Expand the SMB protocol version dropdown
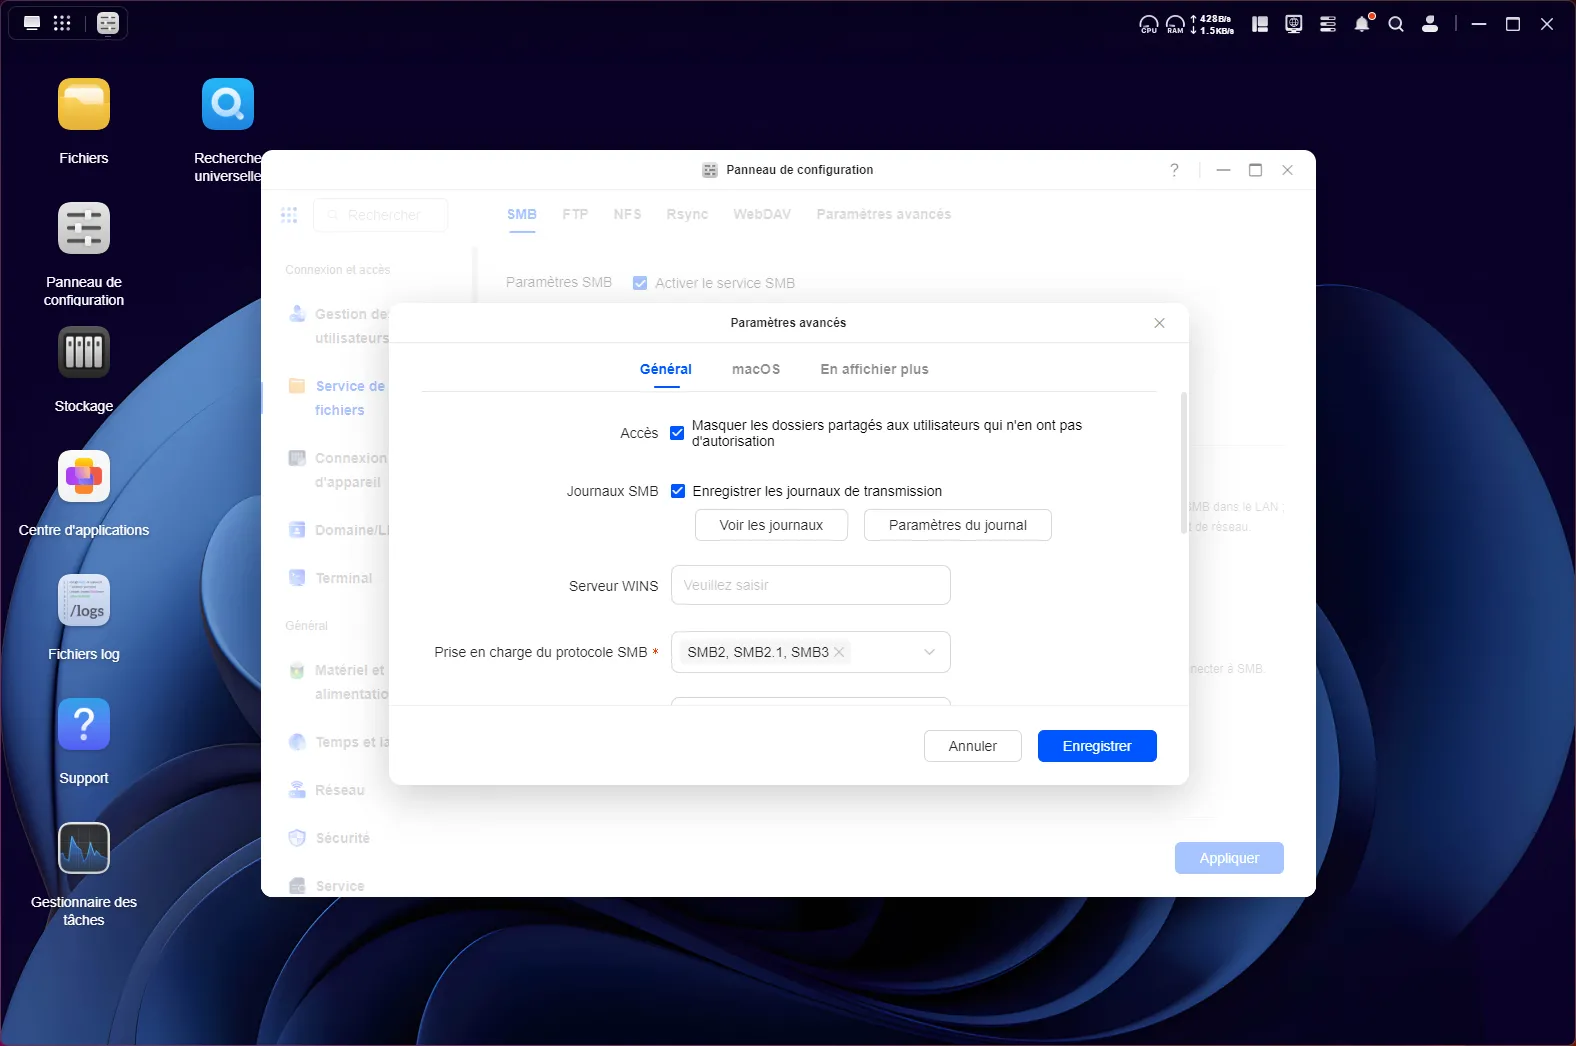The width and height of the screenshot is (1576, 1046). 929,652
